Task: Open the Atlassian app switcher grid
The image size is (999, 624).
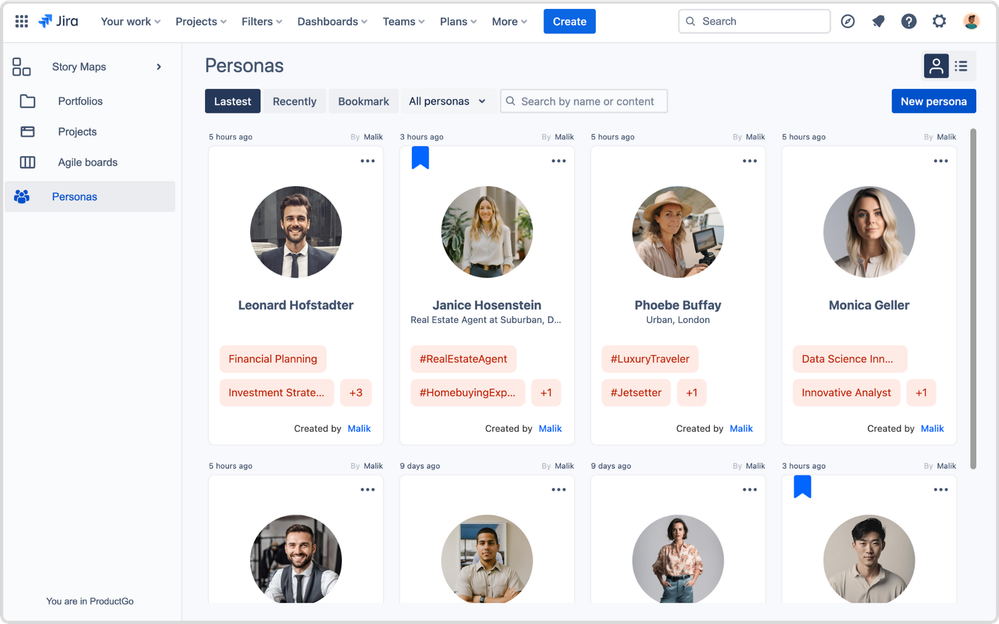Action: point(21,21)
